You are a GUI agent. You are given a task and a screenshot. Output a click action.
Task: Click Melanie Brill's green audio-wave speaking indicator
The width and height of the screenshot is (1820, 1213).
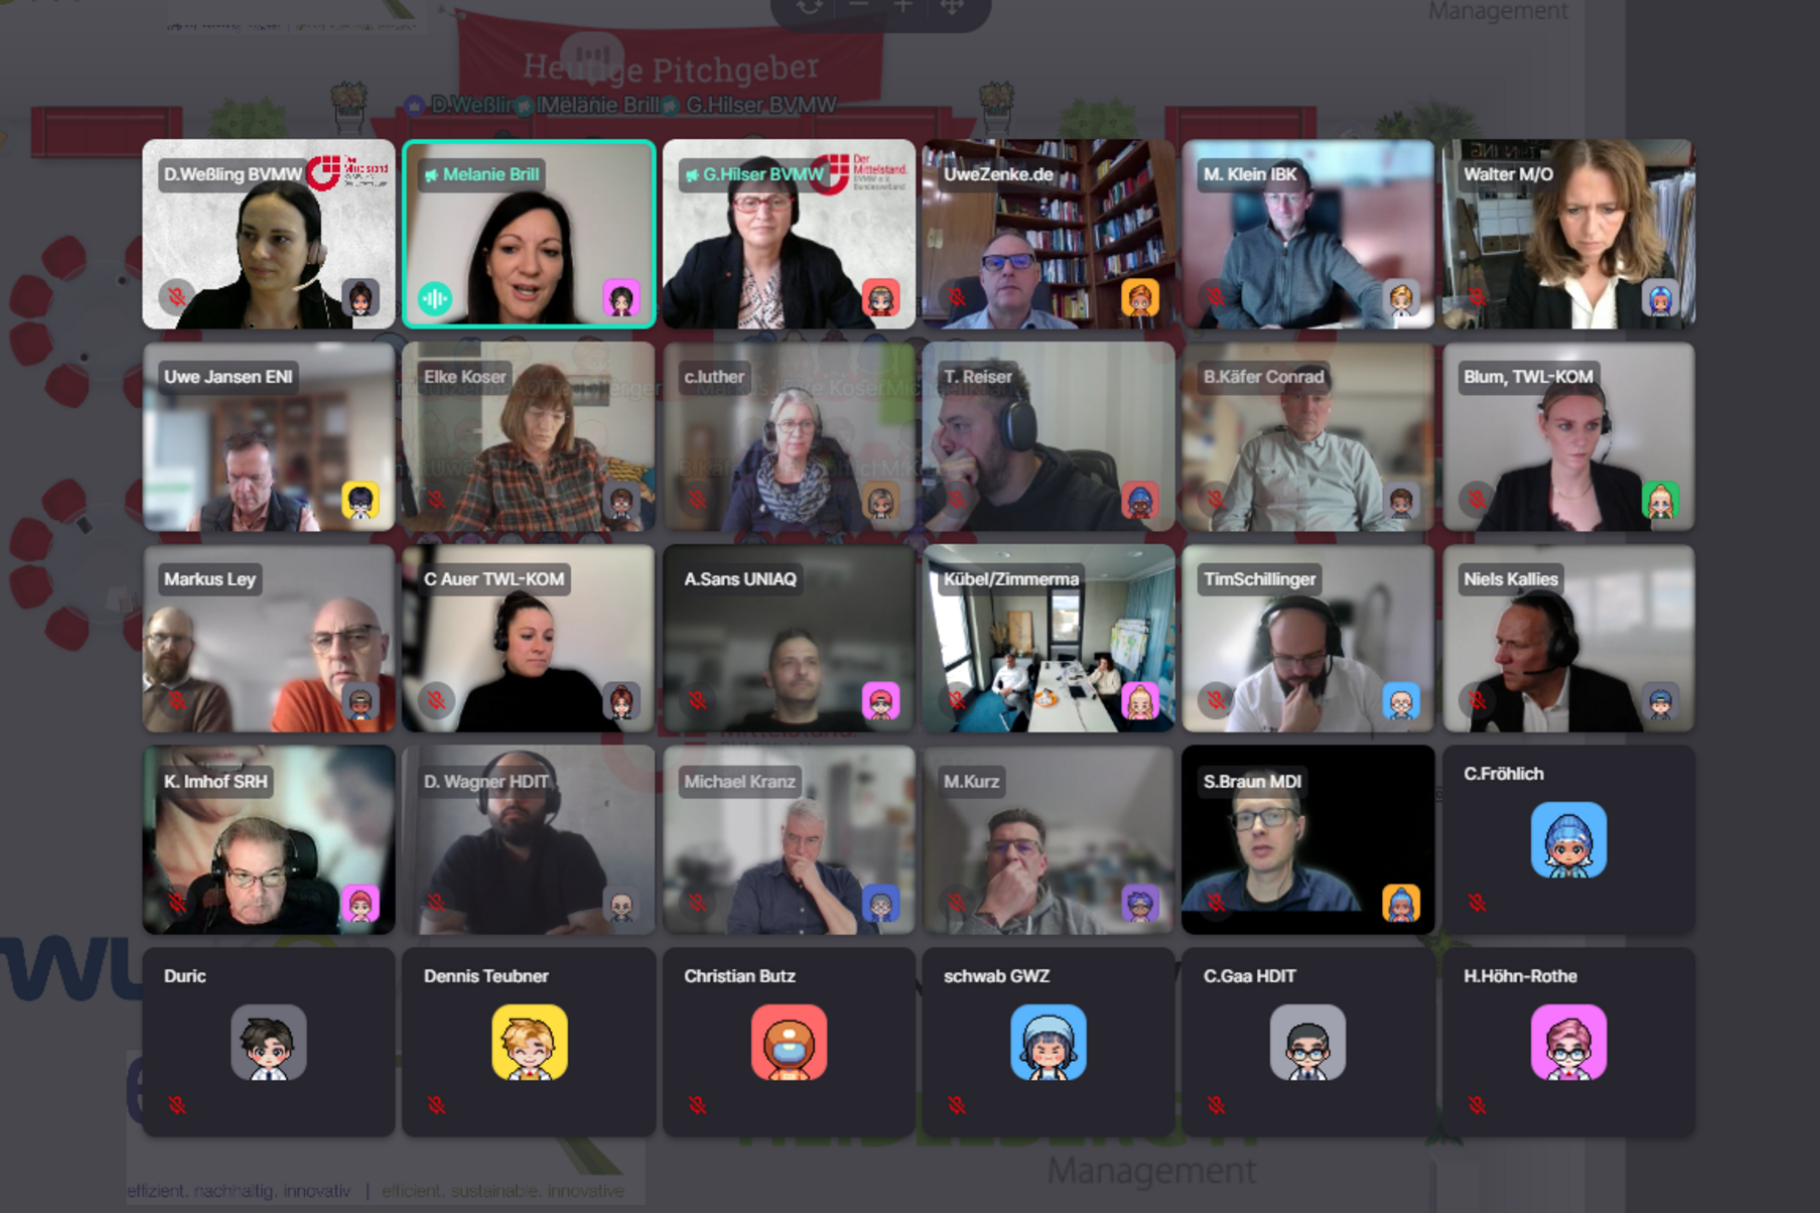435,298
